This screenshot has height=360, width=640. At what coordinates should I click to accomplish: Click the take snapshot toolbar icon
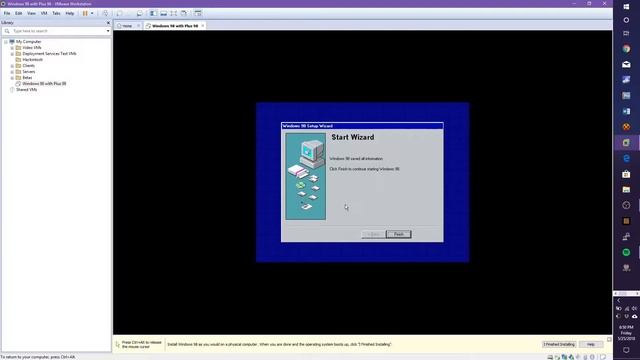[120, 13]
